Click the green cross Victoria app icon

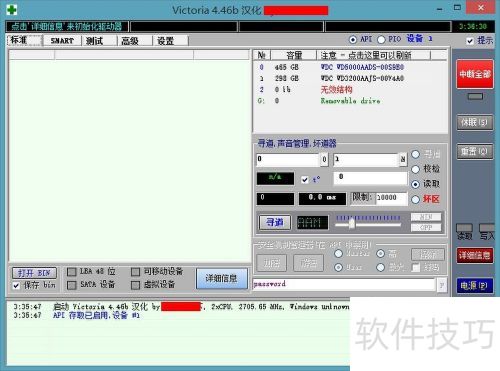point(12,10)
